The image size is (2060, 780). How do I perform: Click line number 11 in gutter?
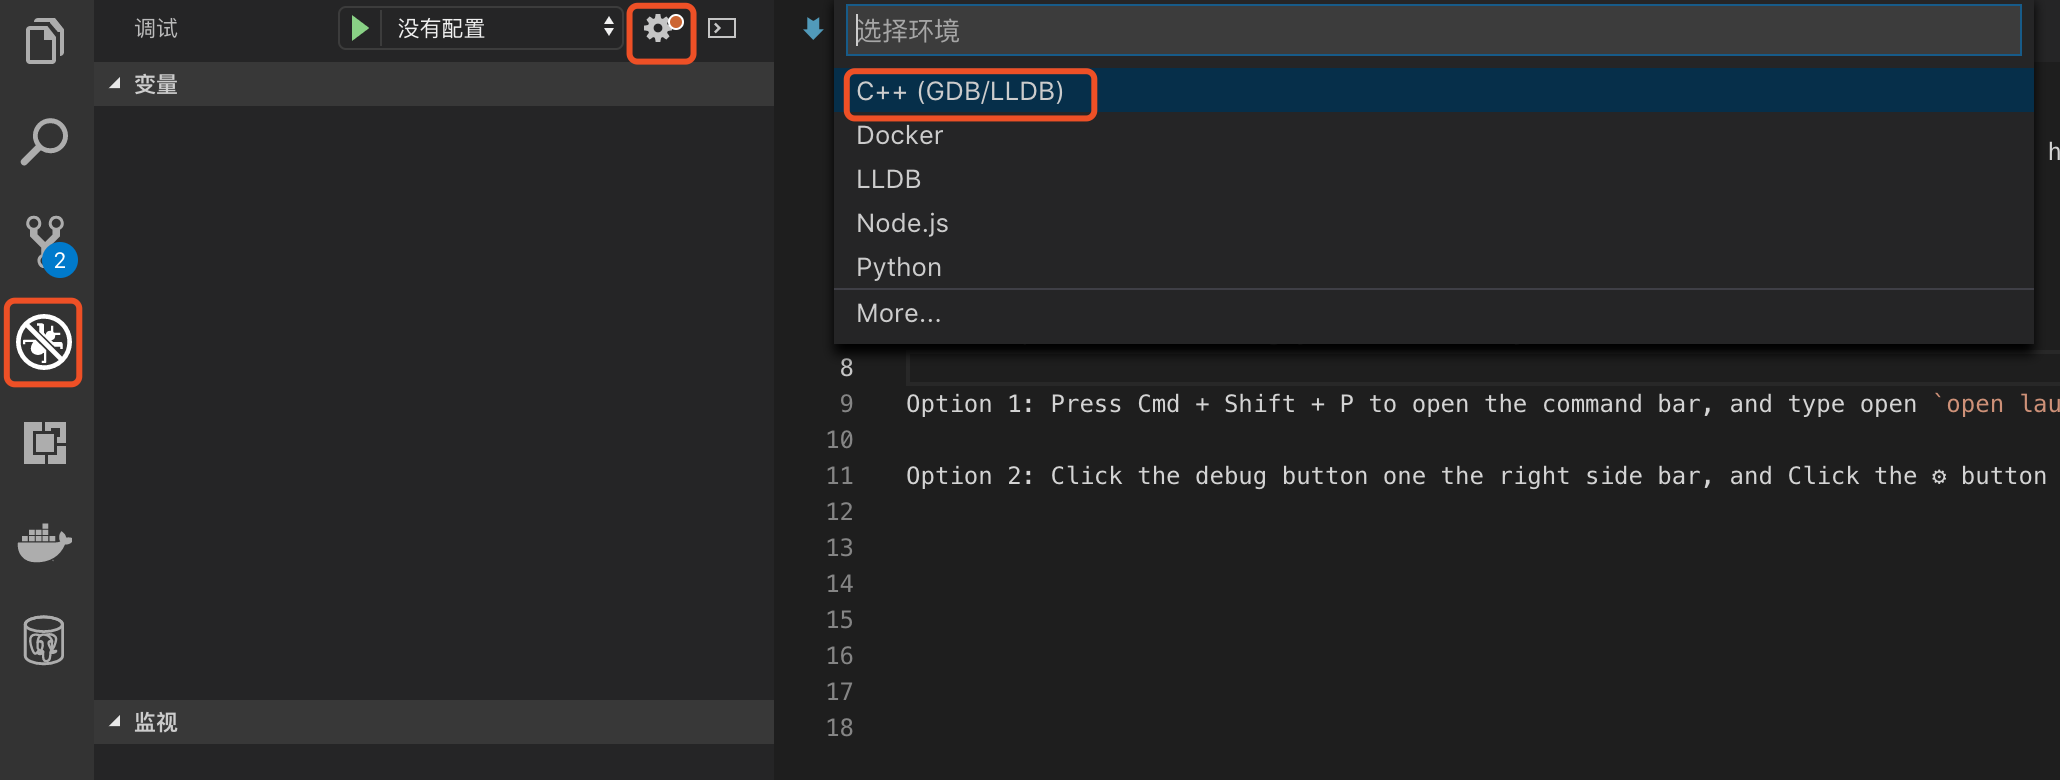[840, 476]
